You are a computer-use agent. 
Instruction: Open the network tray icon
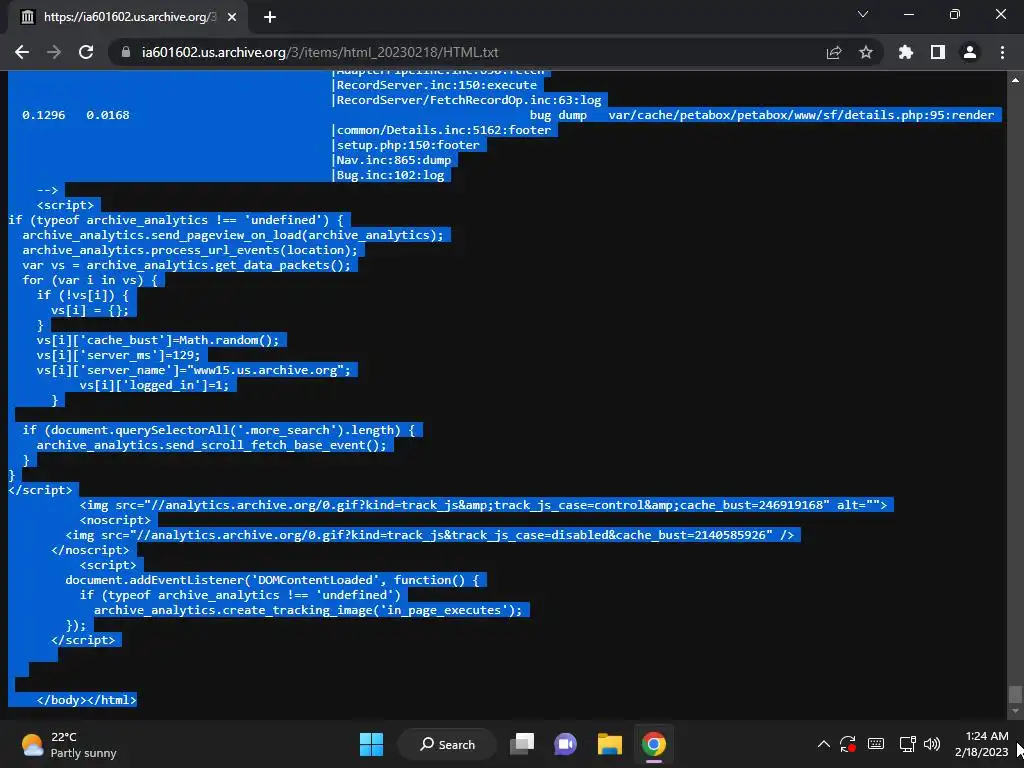[x=907, y=744]
